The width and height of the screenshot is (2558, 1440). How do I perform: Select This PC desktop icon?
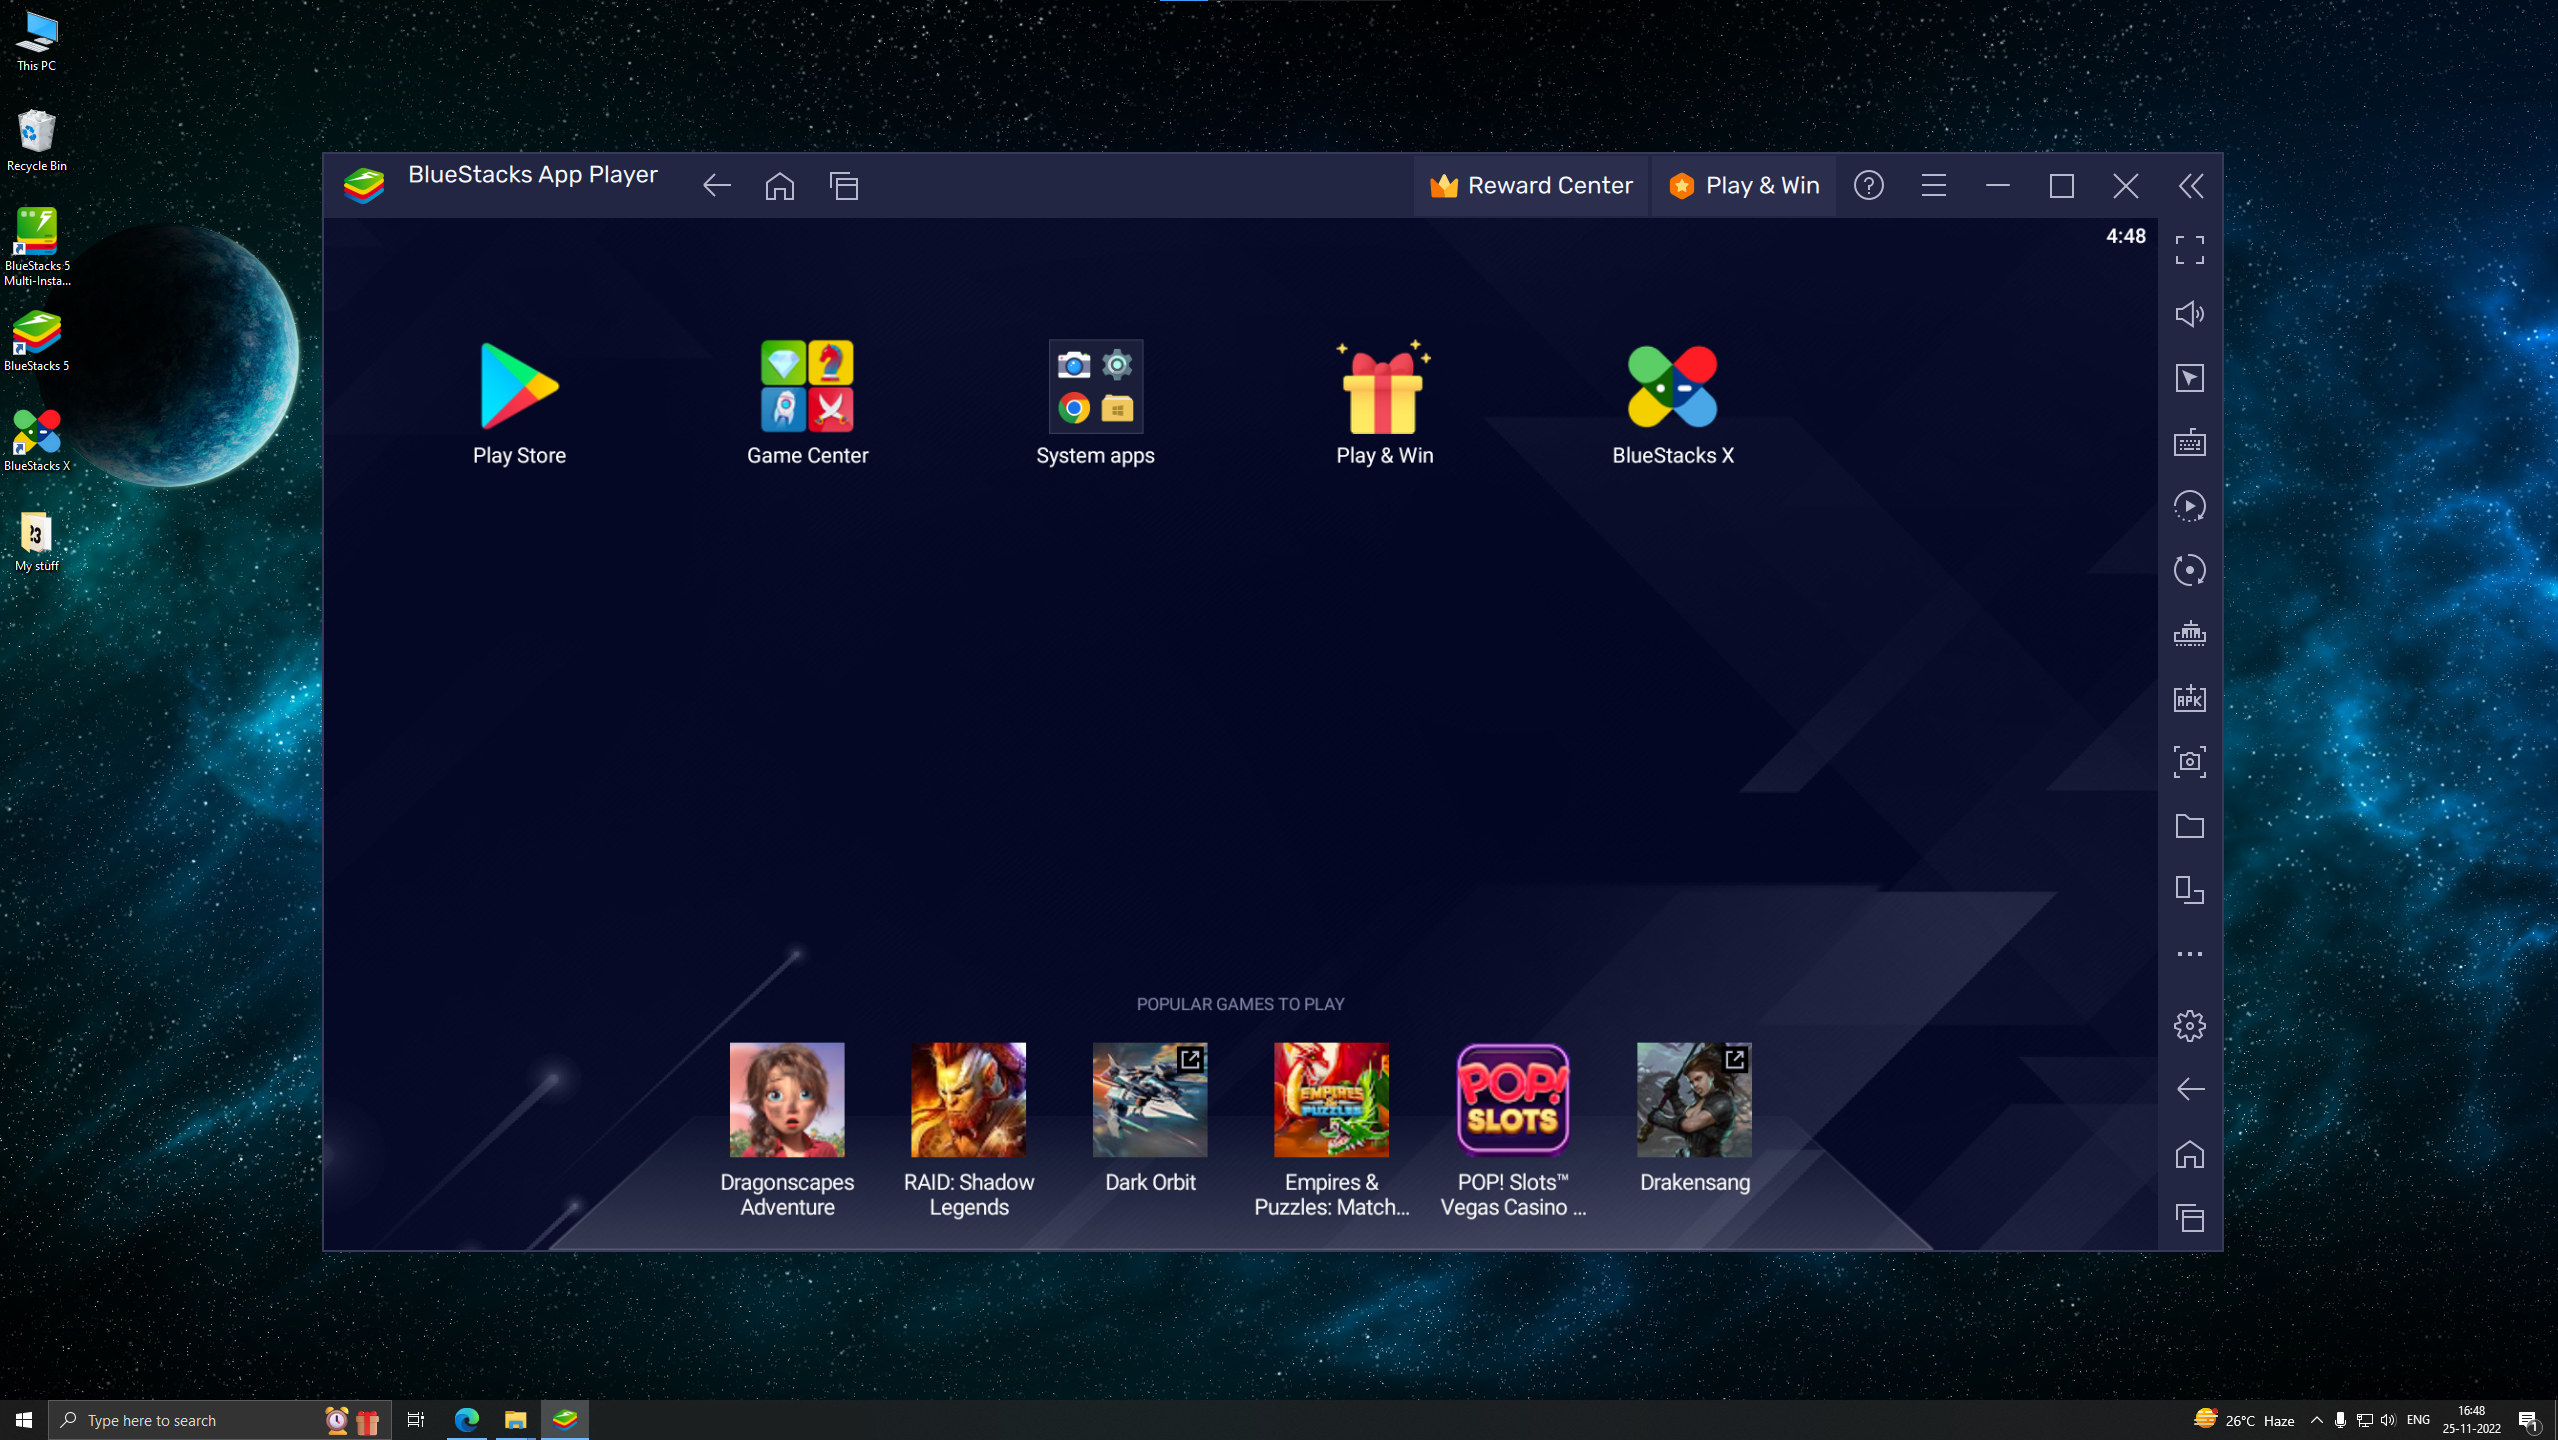[37, 42]
